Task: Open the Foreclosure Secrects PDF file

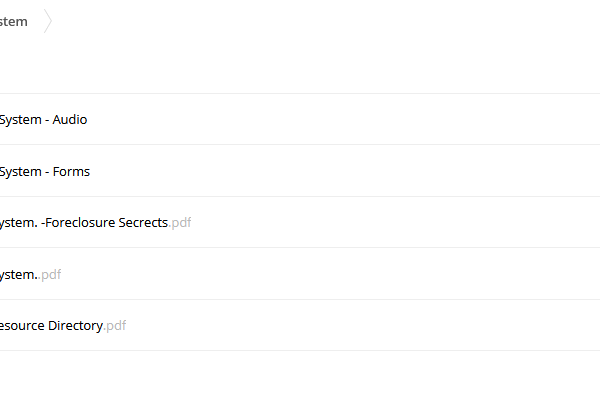Action: coord(95,222)
